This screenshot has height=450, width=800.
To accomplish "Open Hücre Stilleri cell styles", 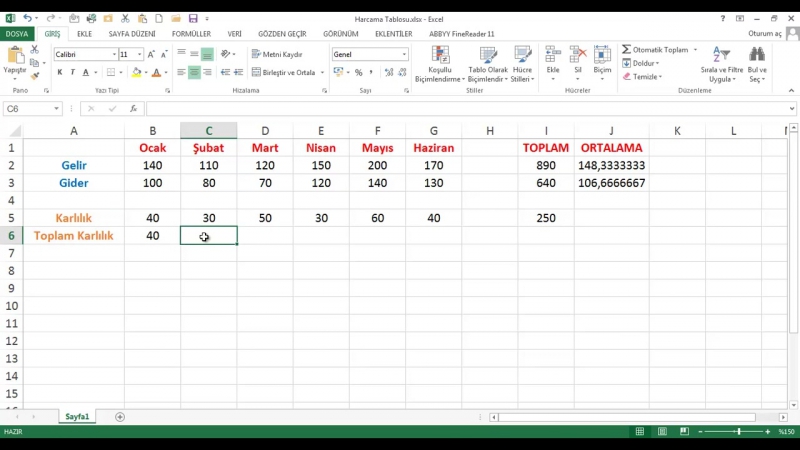I will coord(522,64).
